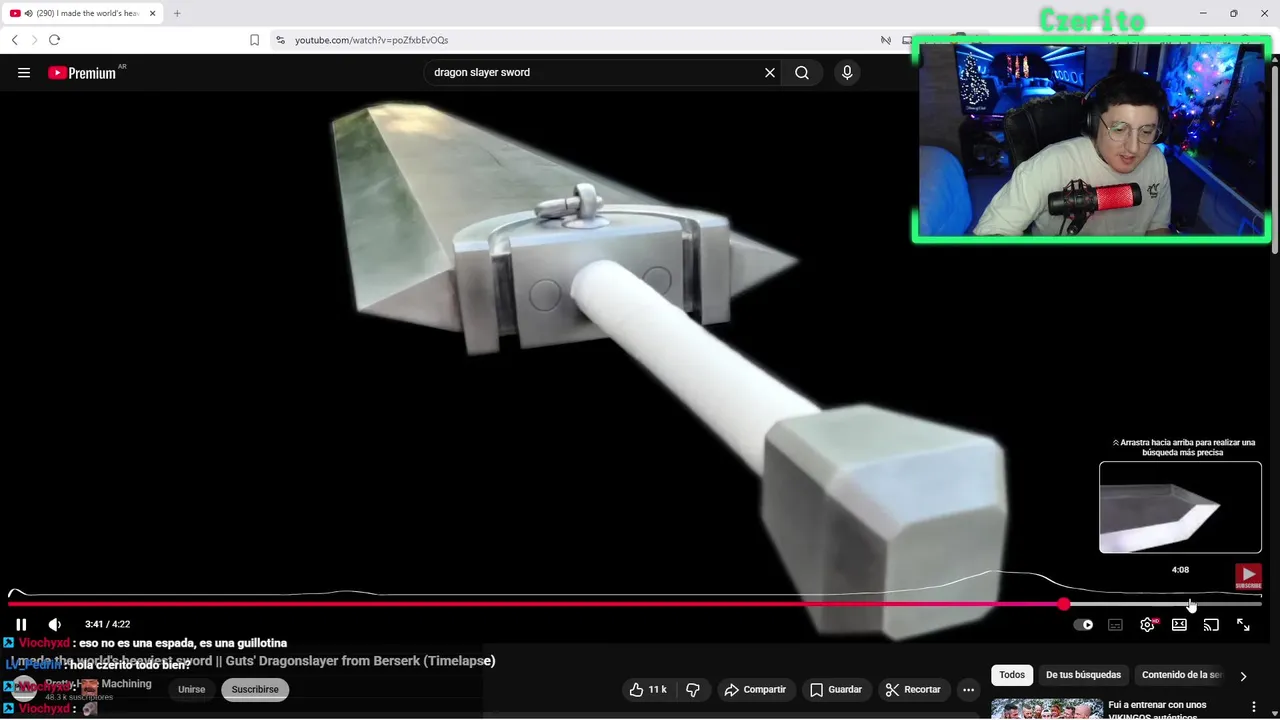This screenshot has height=720, width=1280.
Task: Open the YouTube hamburger guide menu
Action: coord(24,72)
